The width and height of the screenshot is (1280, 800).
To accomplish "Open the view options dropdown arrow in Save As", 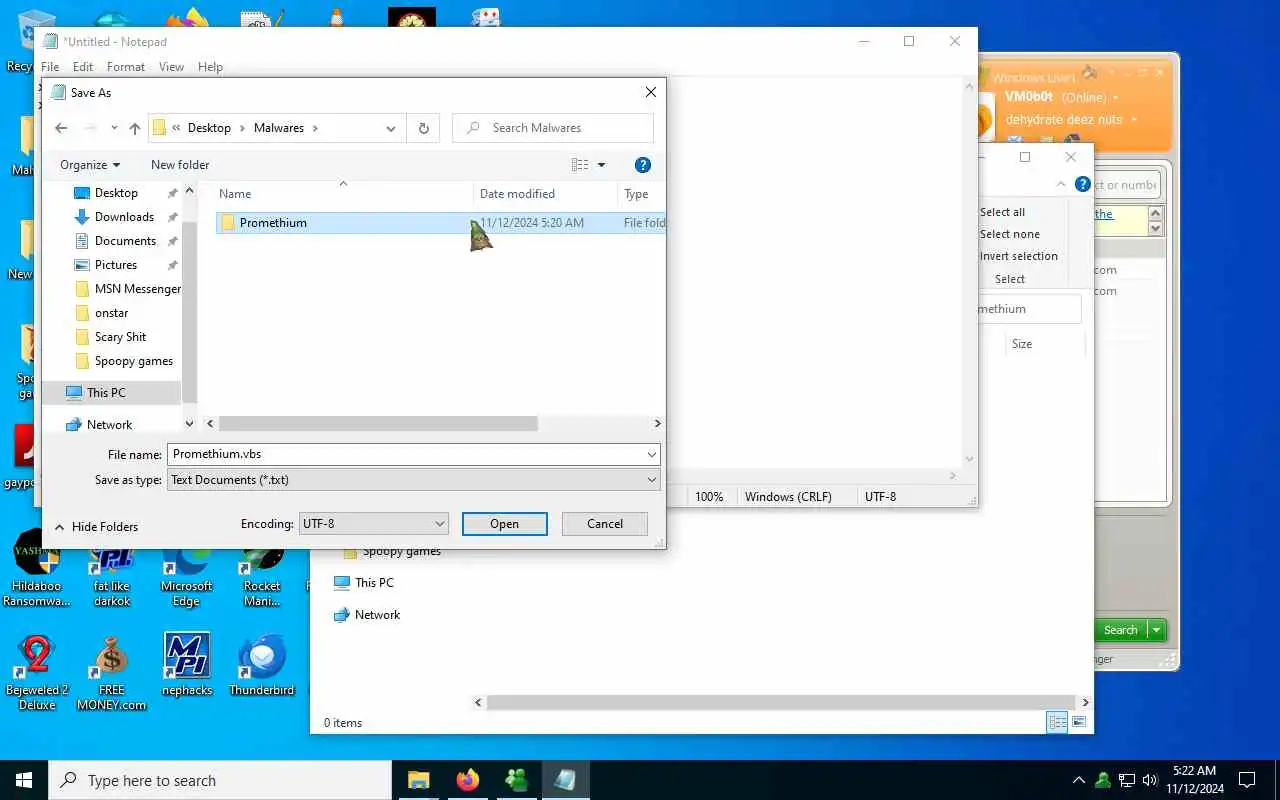I will click(x=601, y=165).
